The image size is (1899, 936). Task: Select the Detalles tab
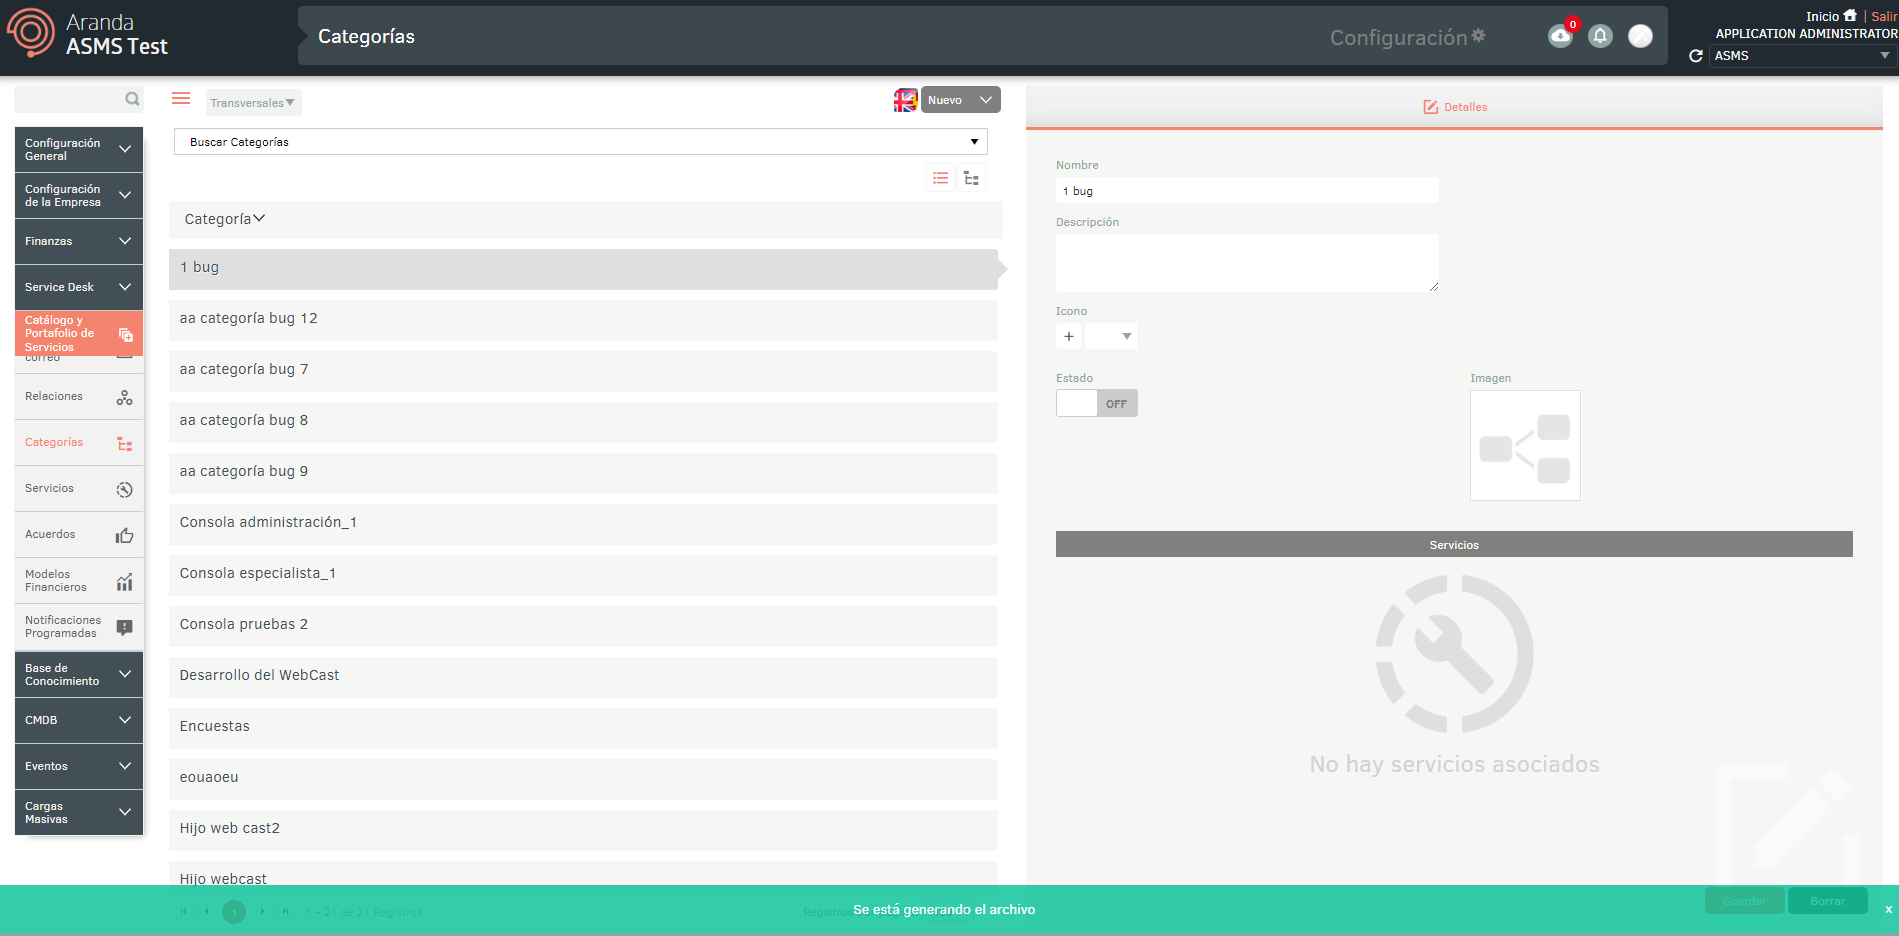point(1455,107)
